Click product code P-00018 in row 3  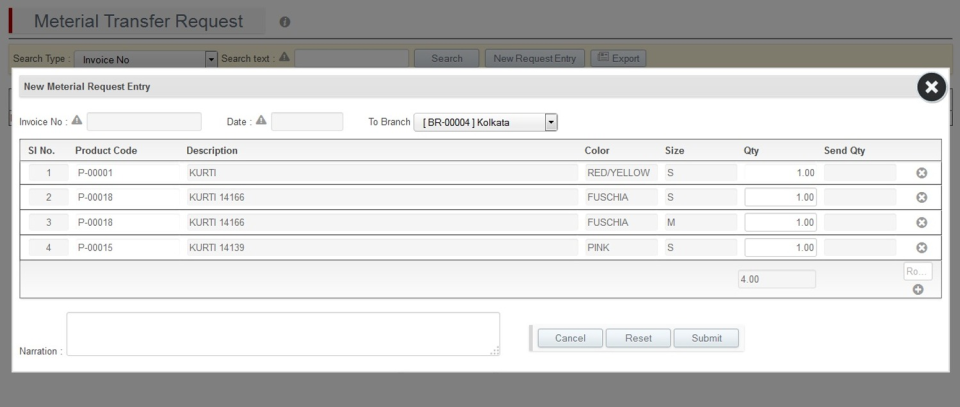(127, 222)
